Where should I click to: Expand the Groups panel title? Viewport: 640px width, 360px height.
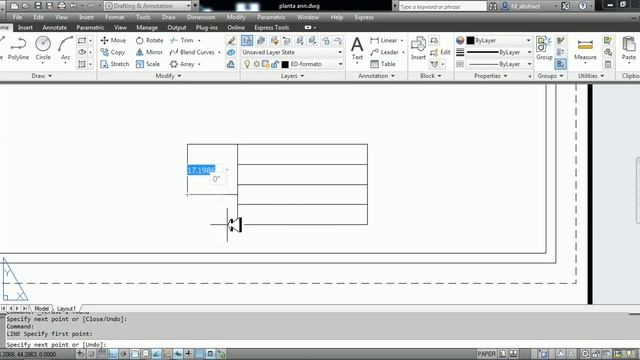[550, 76]
